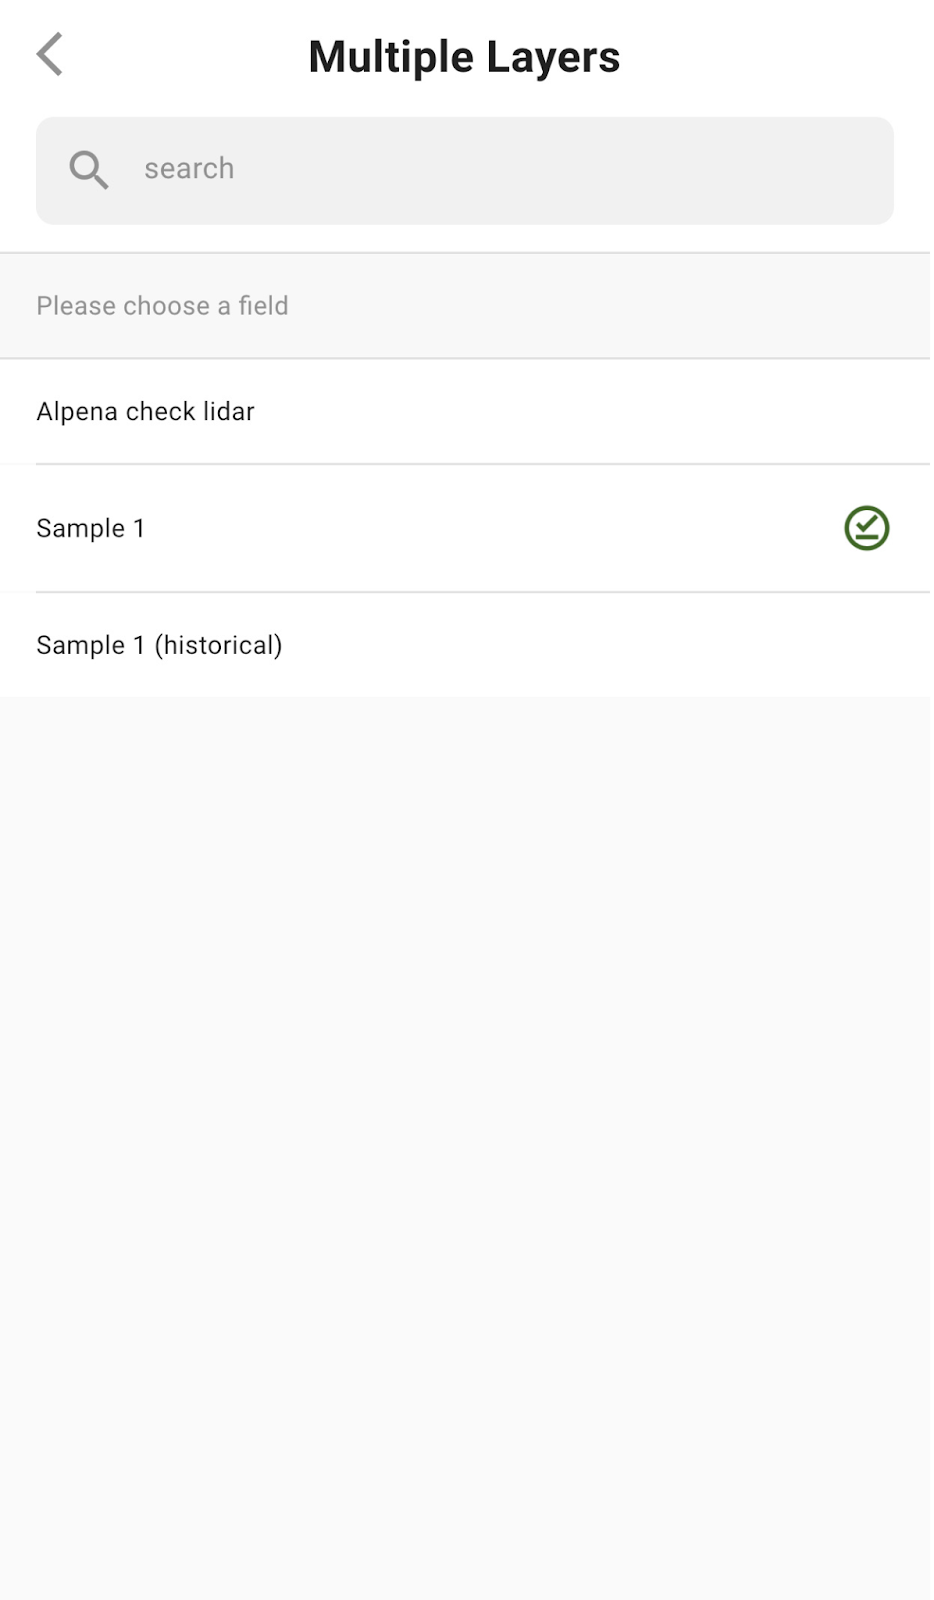Click the "Please choose a field" header
This screenshot has height=1600, width=934.
tap(162, 306)
